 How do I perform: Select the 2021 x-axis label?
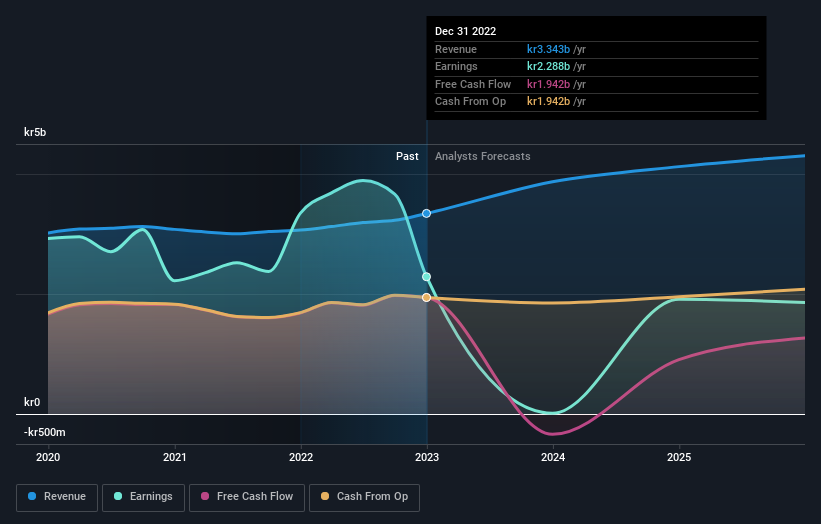174,458
